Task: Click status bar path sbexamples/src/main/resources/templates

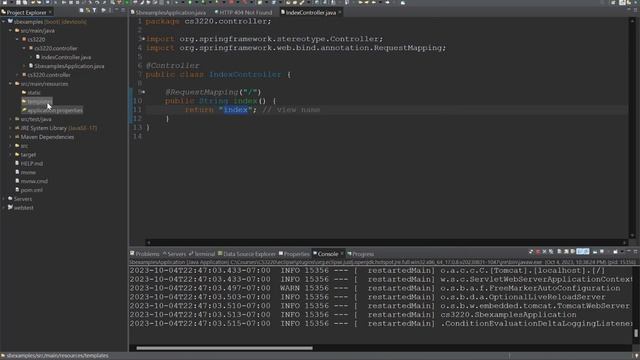Action: [x=57, y=356]
